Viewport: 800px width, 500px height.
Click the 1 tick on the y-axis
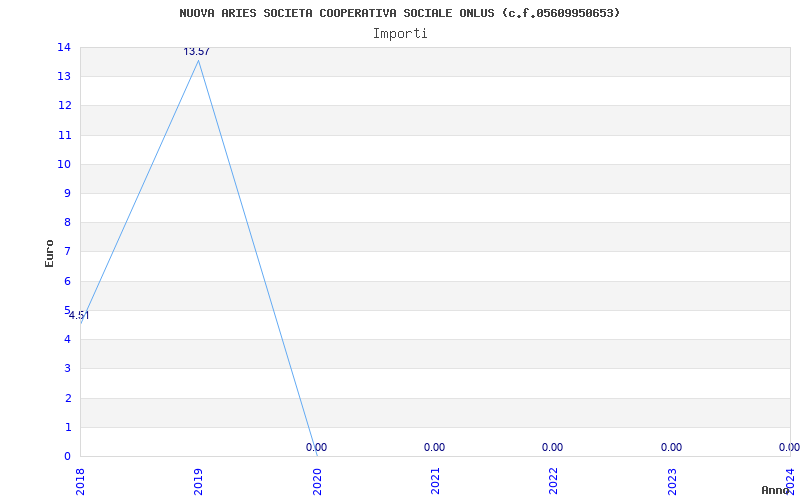coord(67,427)
